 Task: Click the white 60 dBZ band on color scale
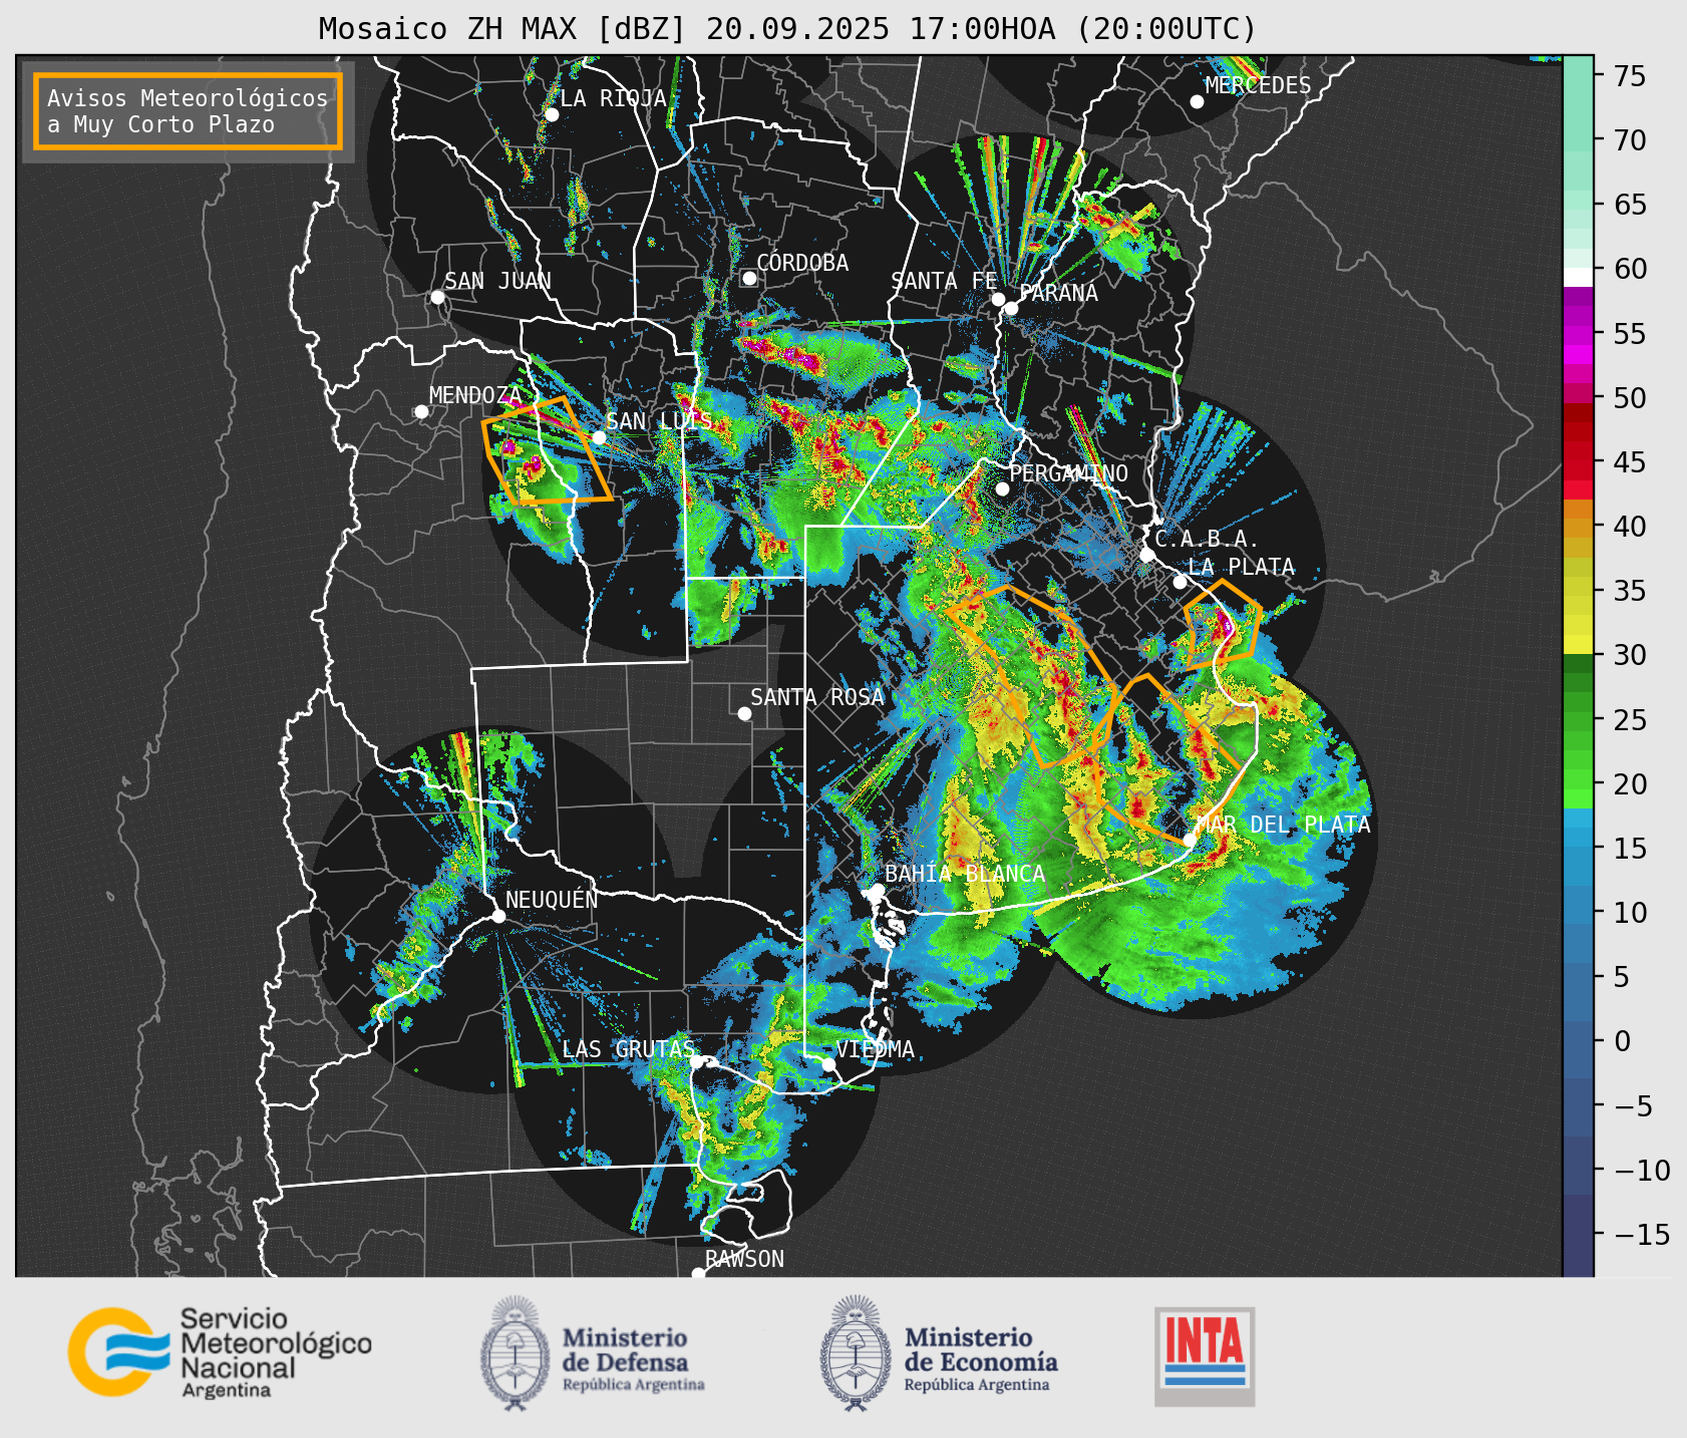1578,277
